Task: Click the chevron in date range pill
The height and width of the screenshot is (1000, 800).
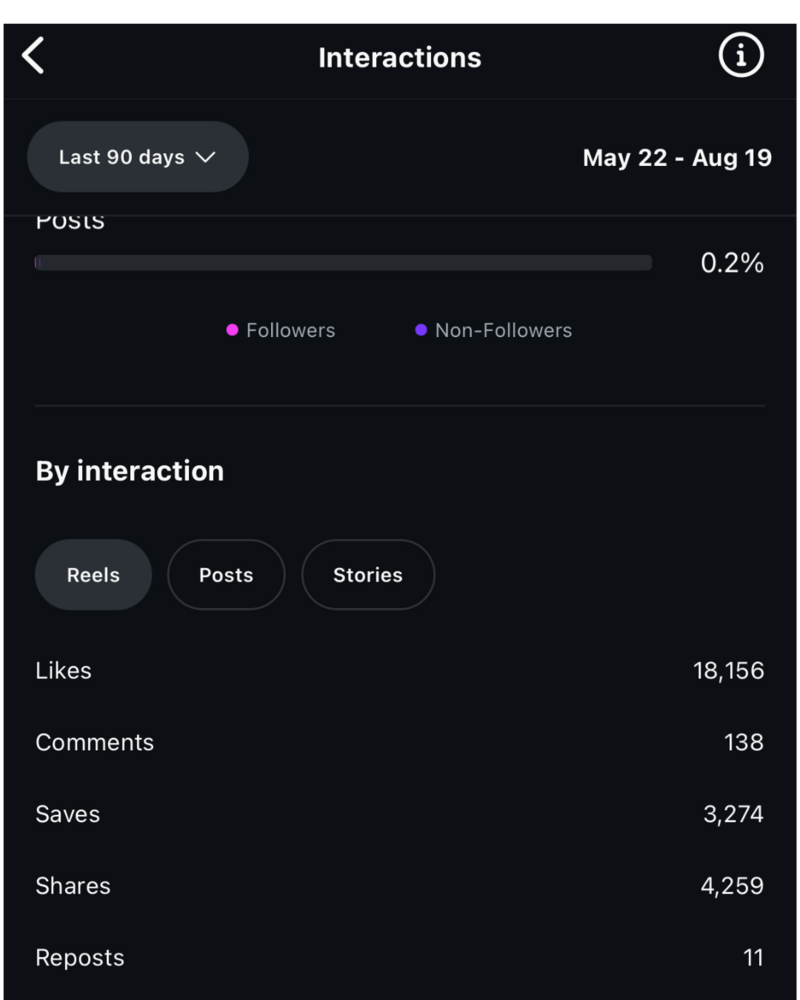Action: 206,157
